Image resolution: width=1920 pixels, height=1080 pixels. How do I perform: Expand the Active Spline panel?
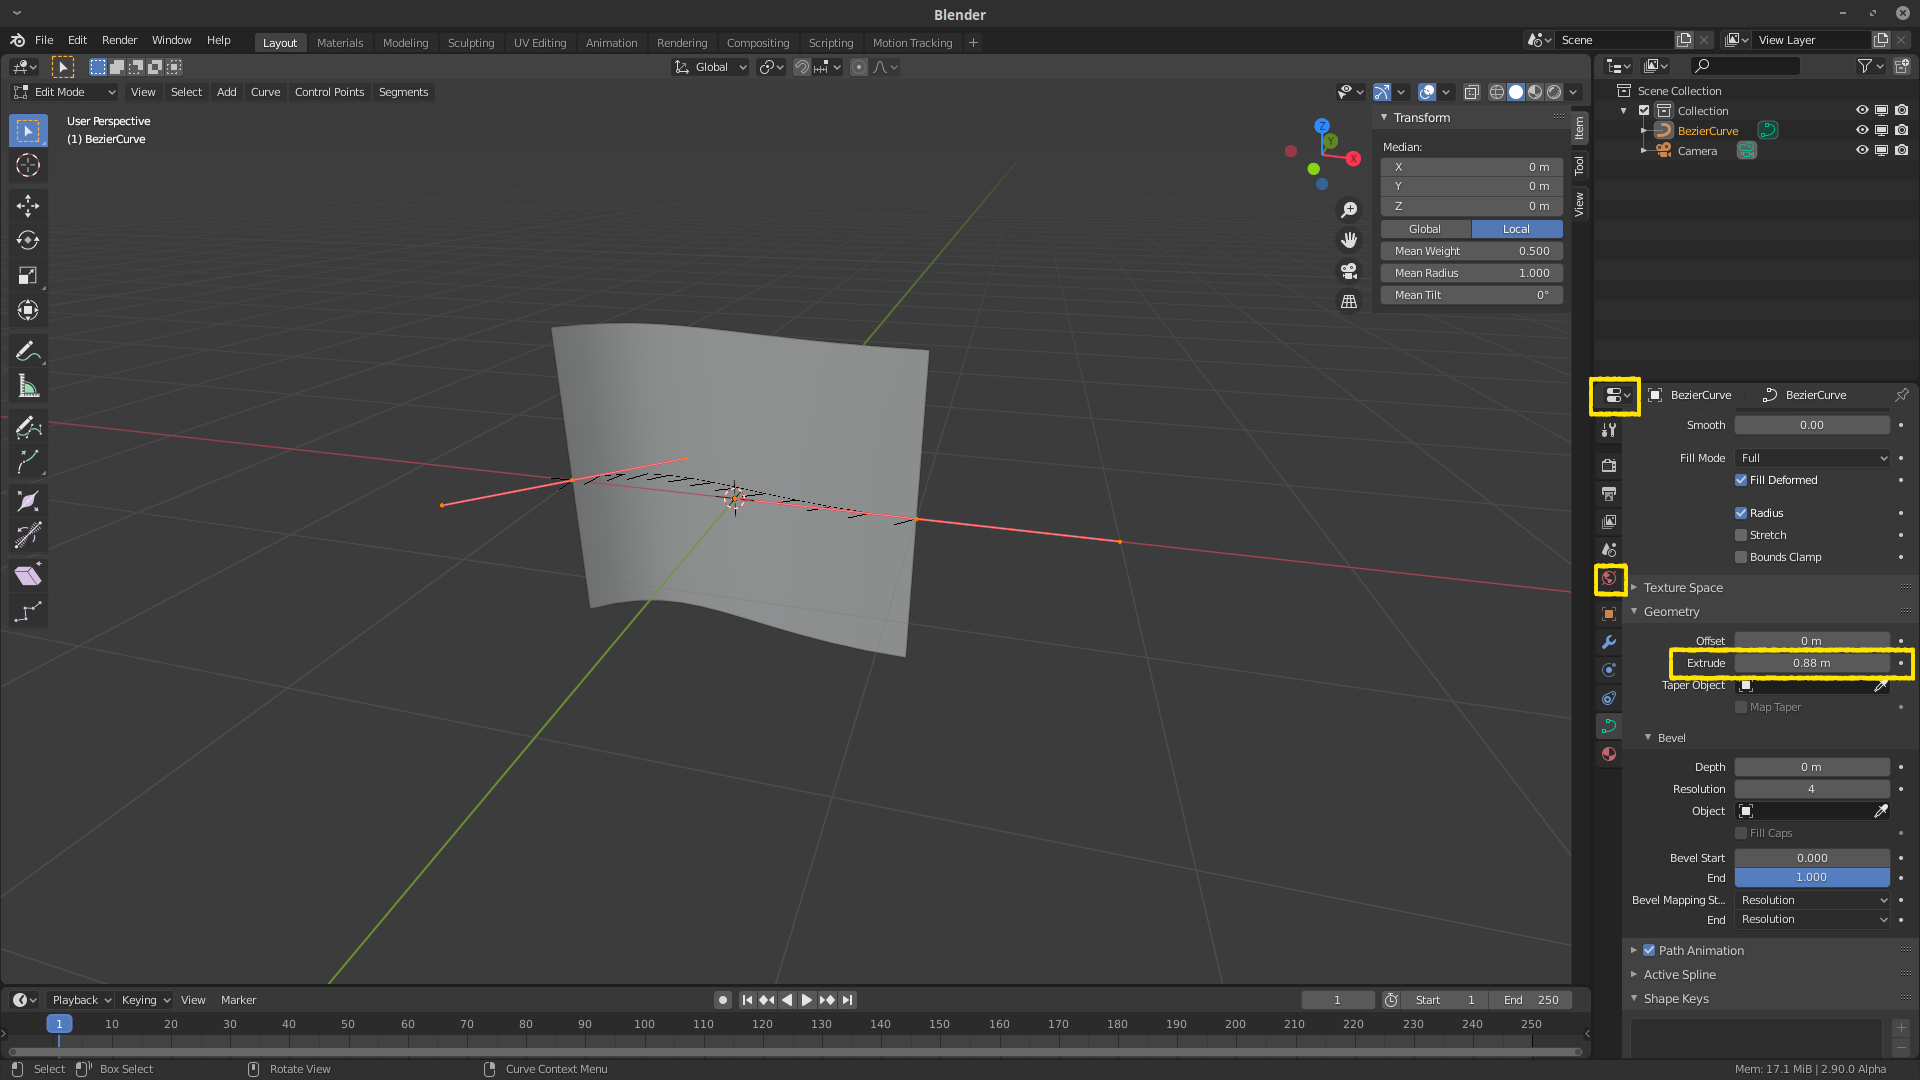pos(1679,975)
